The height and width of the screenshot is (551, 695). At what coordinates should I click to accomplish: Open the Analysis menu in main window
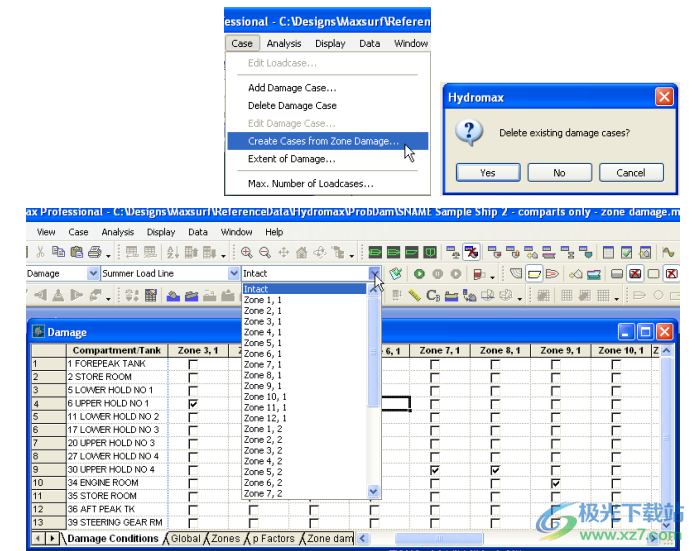pos(117,232)
